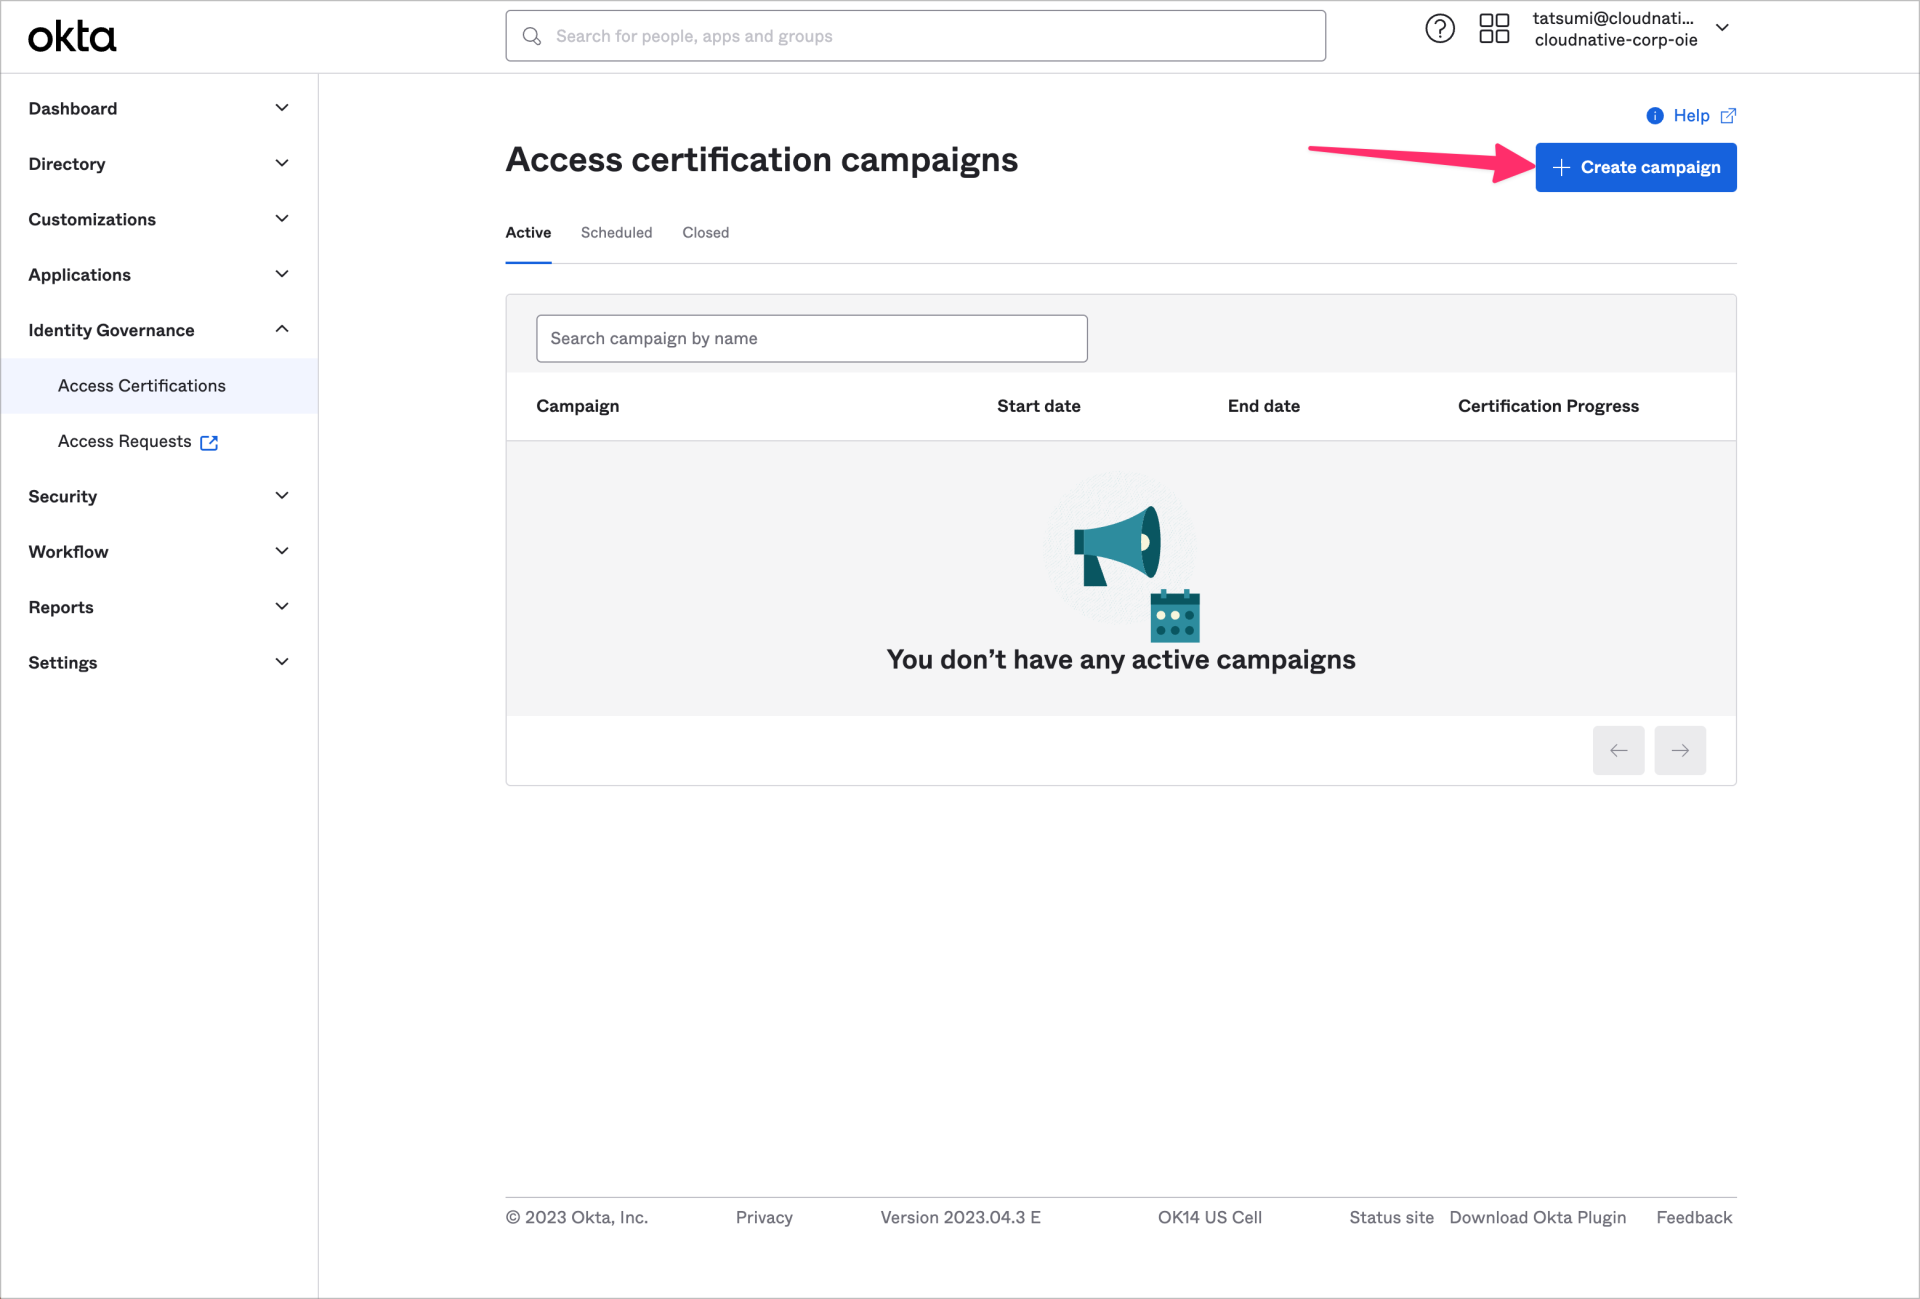Click the external link icon beside Help
Screen dimensions: 1920x1299
pyautogui.click(x=1727, y=116)
